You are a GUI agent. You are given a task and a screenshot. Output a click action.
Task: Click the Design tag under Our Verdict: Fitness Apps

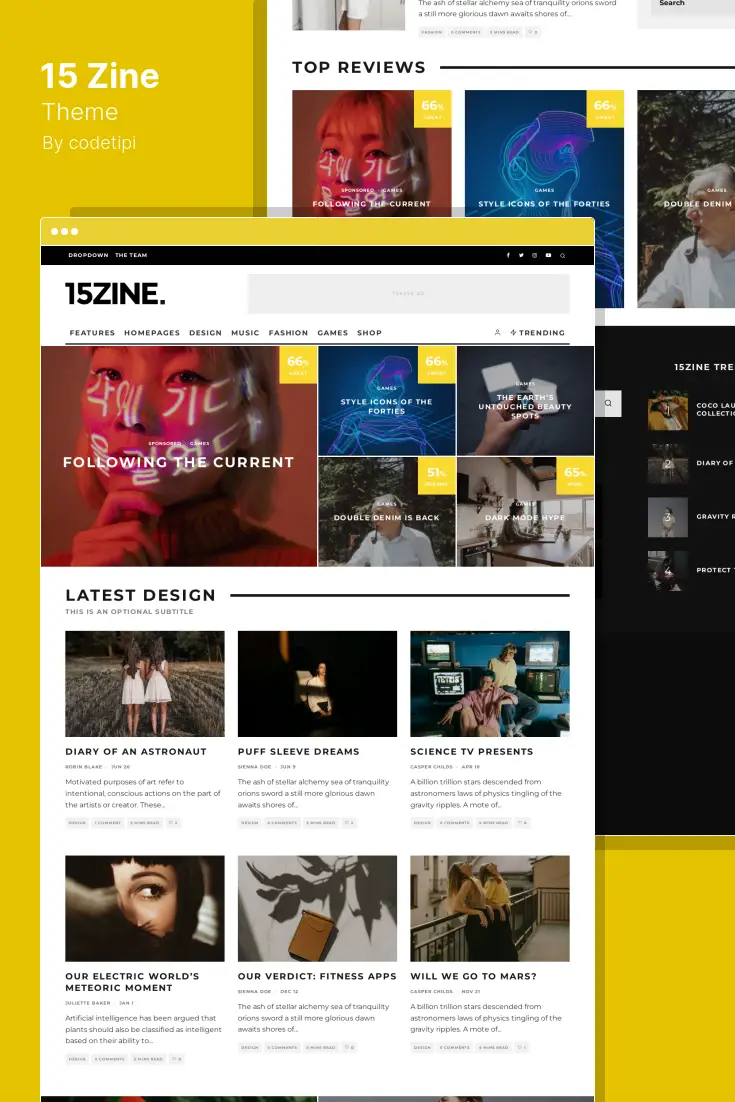click(250, 1047)
